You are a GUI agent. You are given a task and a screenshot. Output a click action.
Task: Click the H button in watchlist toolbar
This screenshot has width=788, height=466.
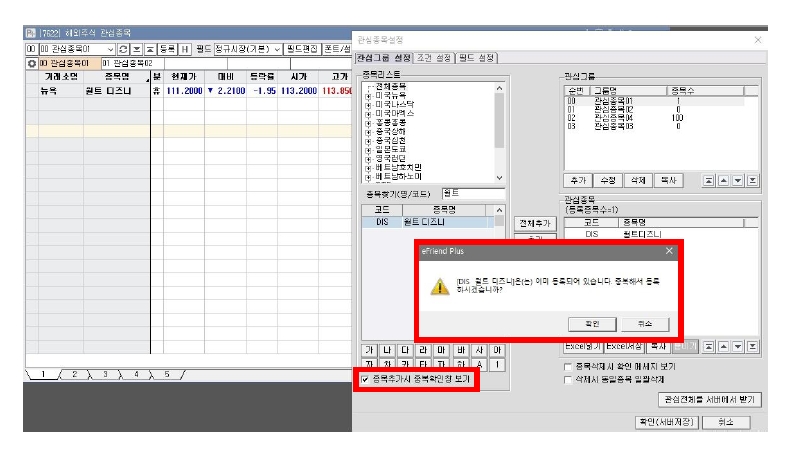coord(184,49)
